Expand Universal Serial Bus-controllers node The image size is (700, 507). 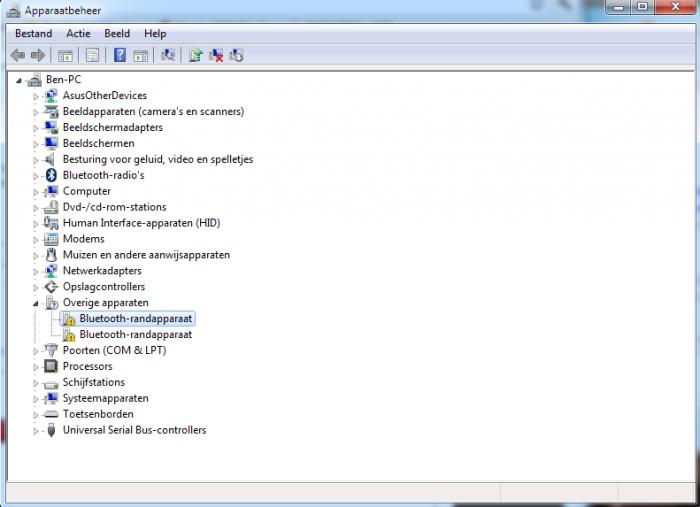click(35, 431)
